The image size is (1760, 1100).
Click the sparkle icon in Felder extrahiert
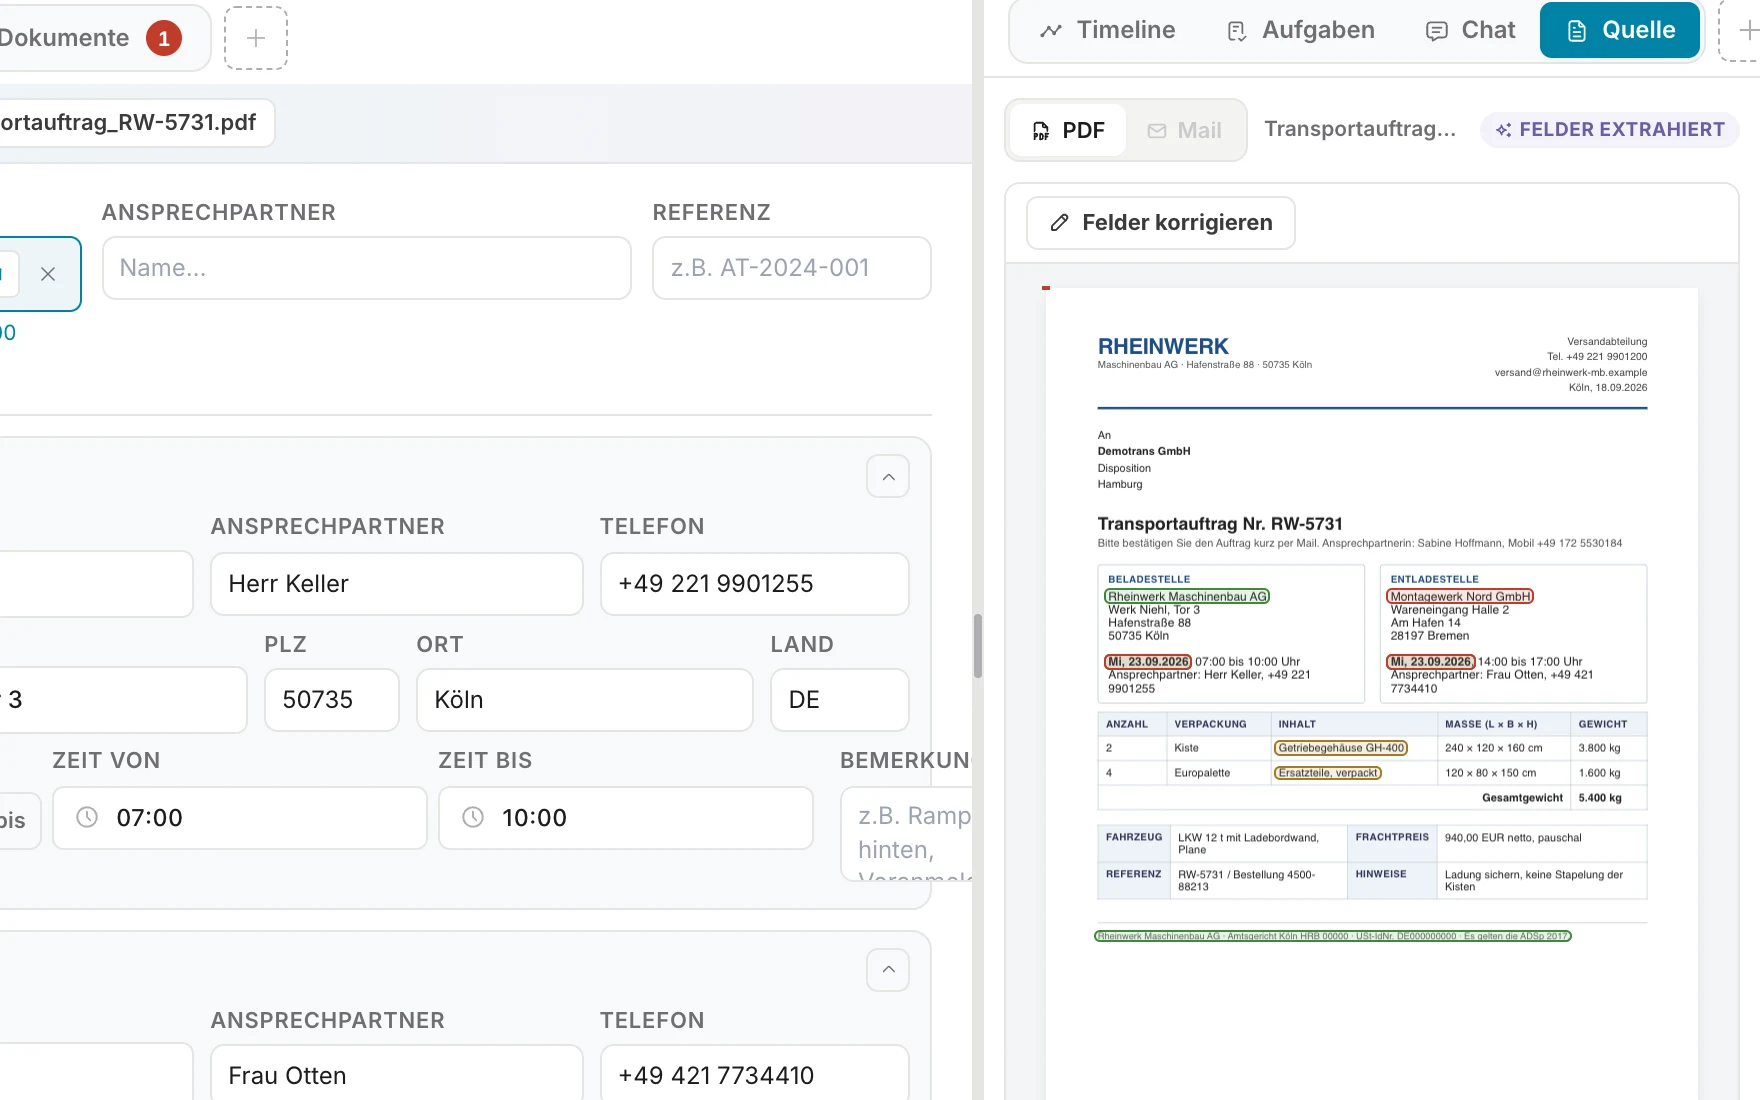(x=1503, y=130)
